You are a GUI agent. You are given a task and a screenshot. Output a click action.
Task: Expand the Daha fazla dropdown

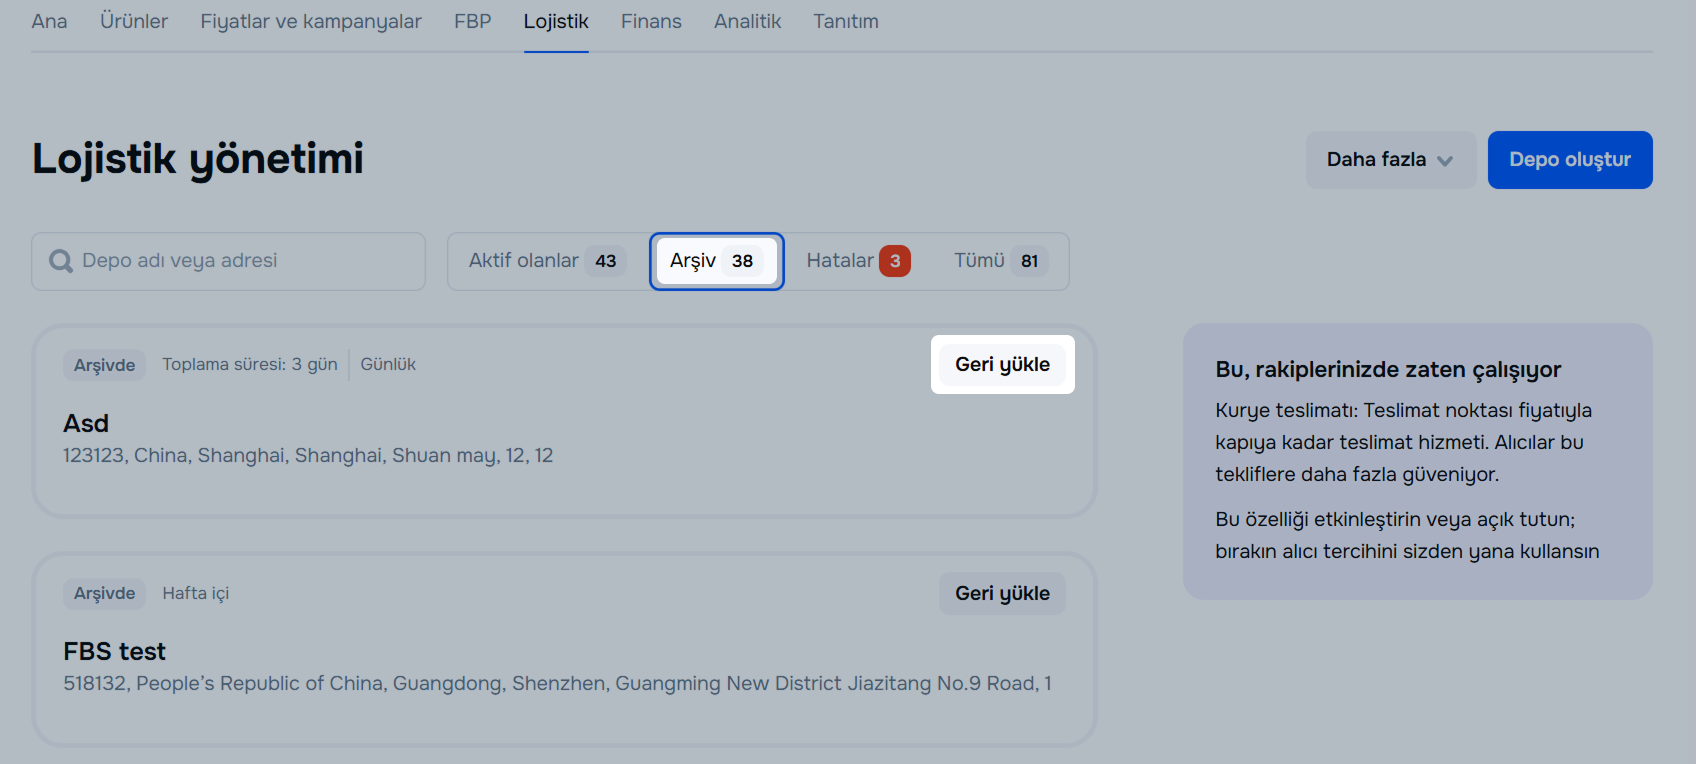coord(1390,160)
